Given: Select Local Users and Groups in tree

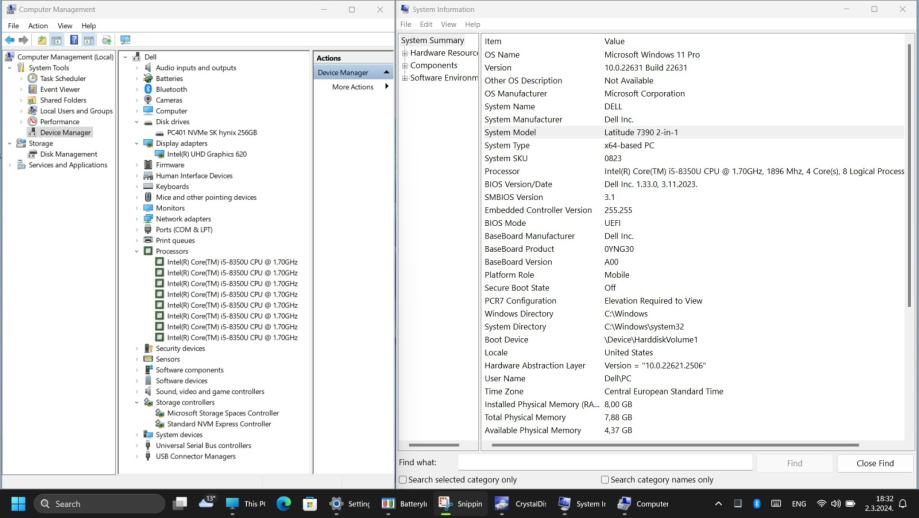Looking at the screenshot, I should (76, 111).
